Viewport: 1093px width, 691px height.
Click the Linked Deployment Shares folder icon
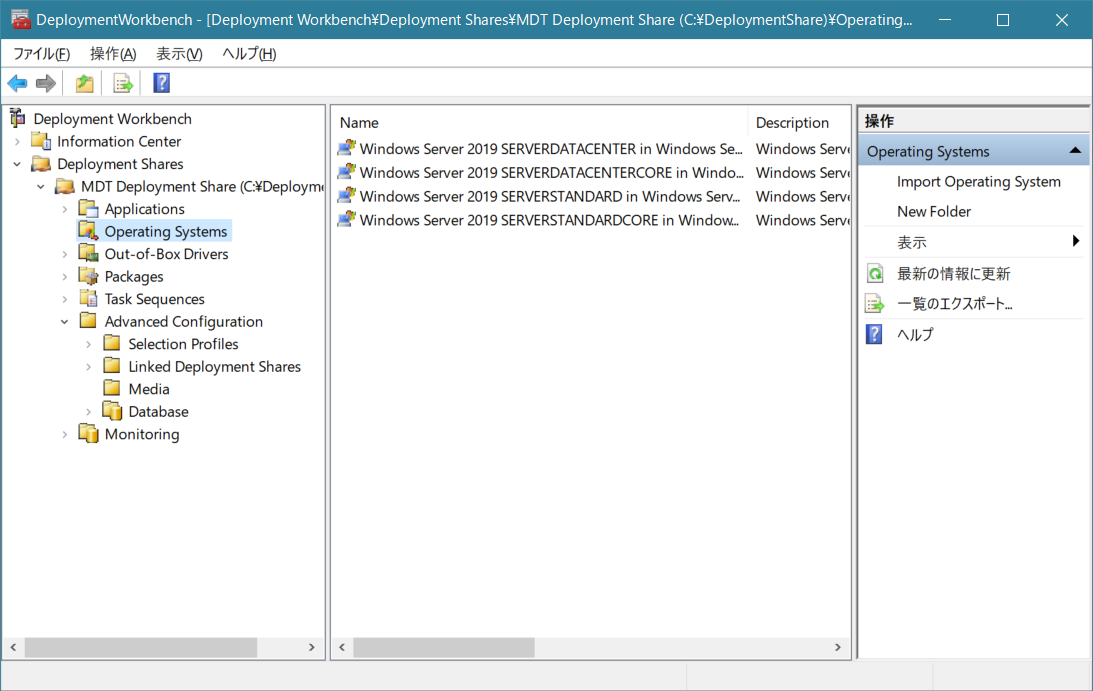click(x=112, y=365)
